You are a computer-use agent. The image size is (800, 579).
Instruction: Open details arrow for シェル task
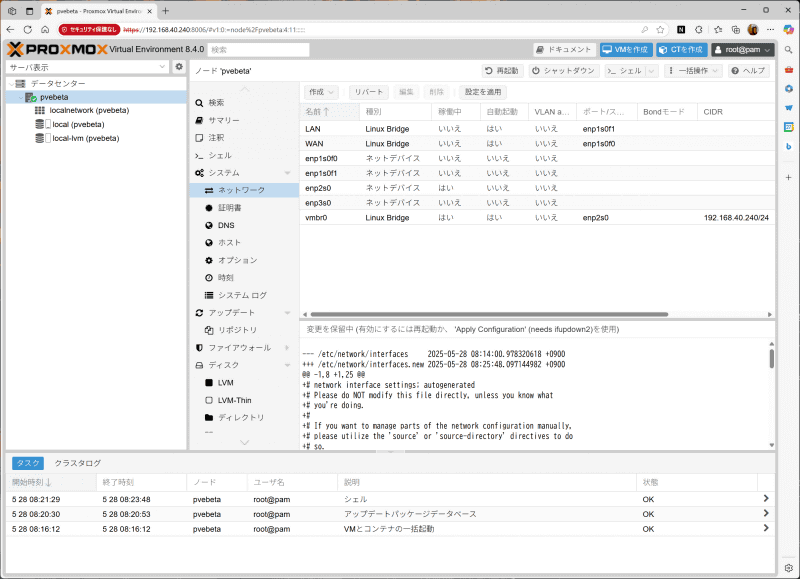[766, 498]
